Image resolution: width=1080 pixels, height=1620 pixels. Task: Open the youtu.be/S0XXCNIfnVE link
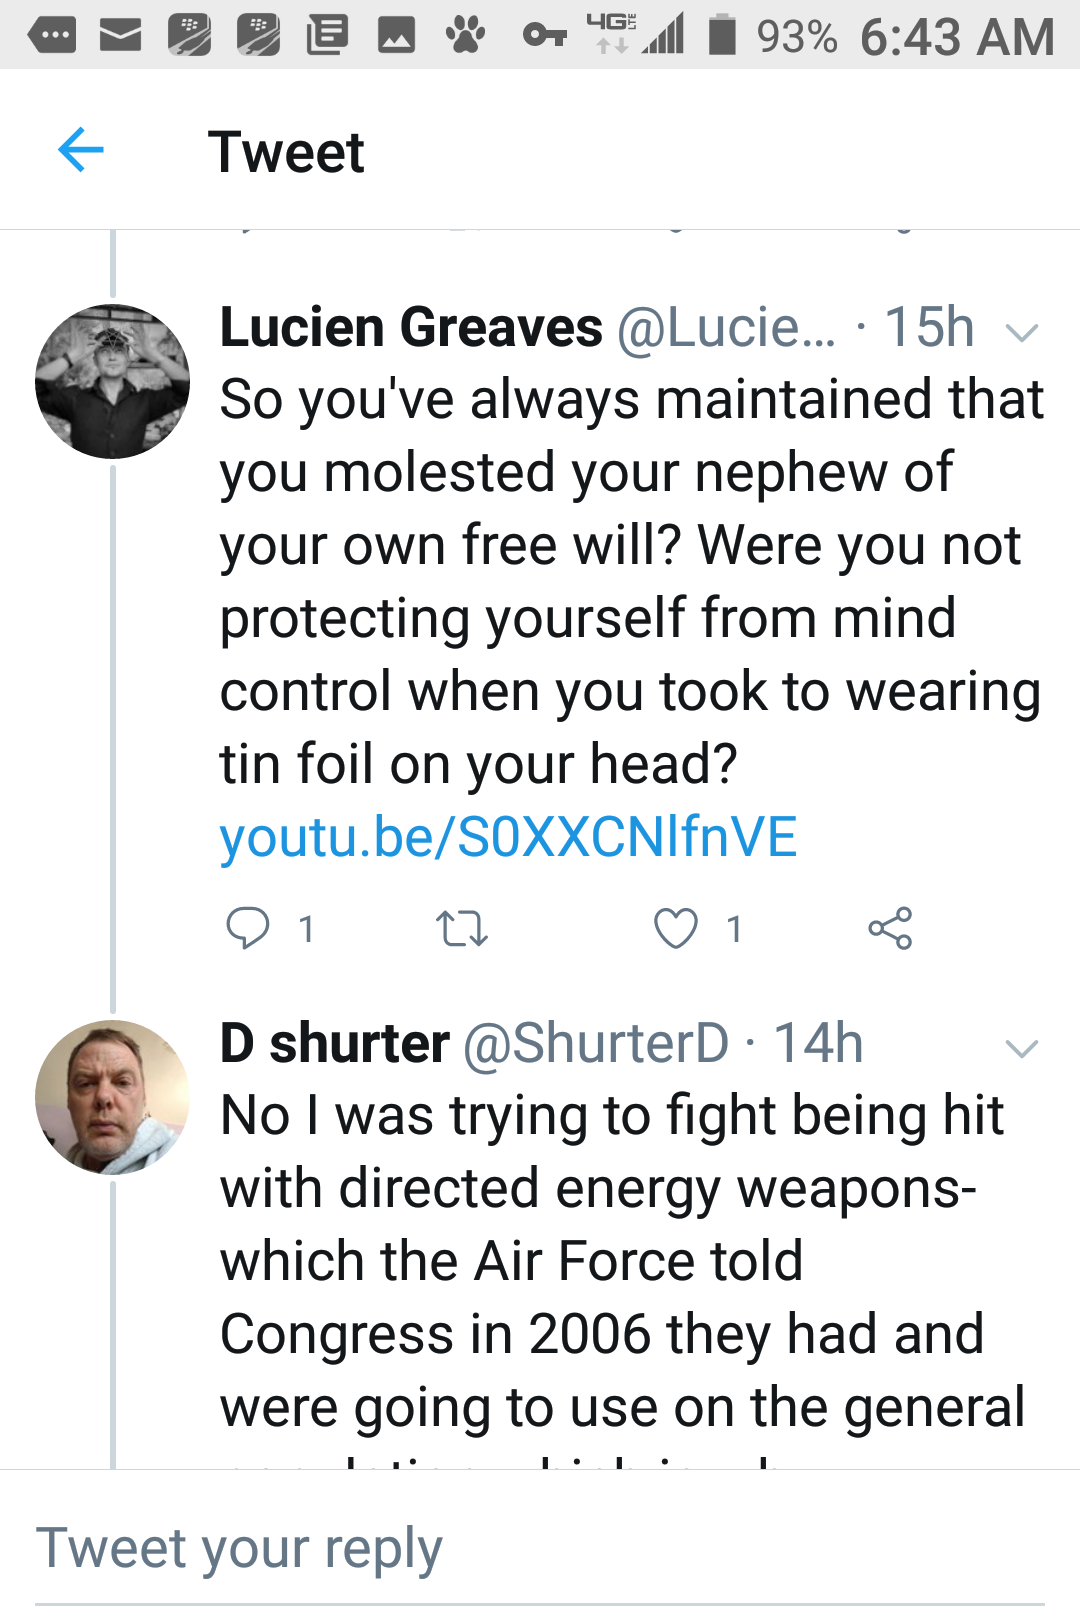point(508,837)
